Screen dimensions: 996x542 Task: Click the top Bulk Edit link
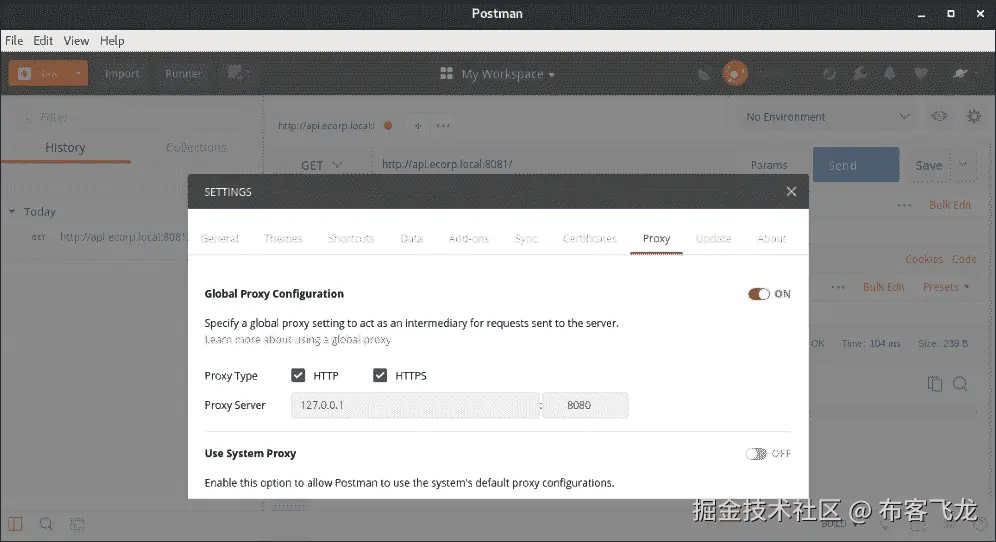tap(950, 205)
